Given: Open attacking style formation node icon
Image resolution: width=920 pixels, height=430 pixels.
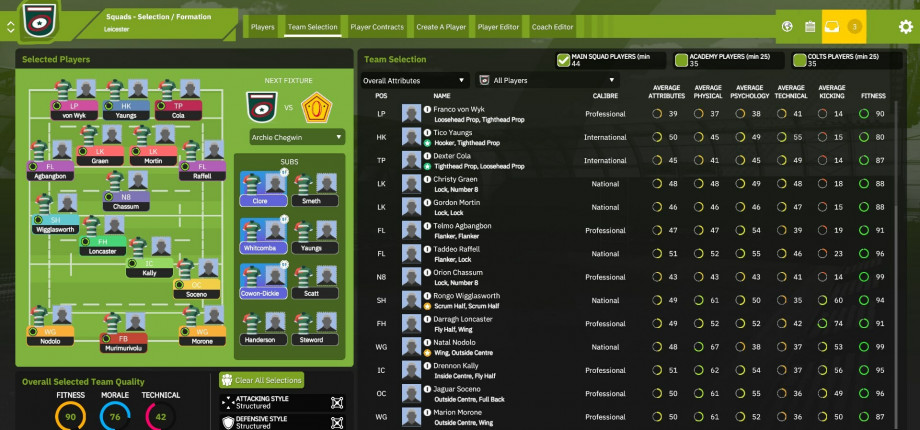Looking at the screenshot, I should coord(336,402).
